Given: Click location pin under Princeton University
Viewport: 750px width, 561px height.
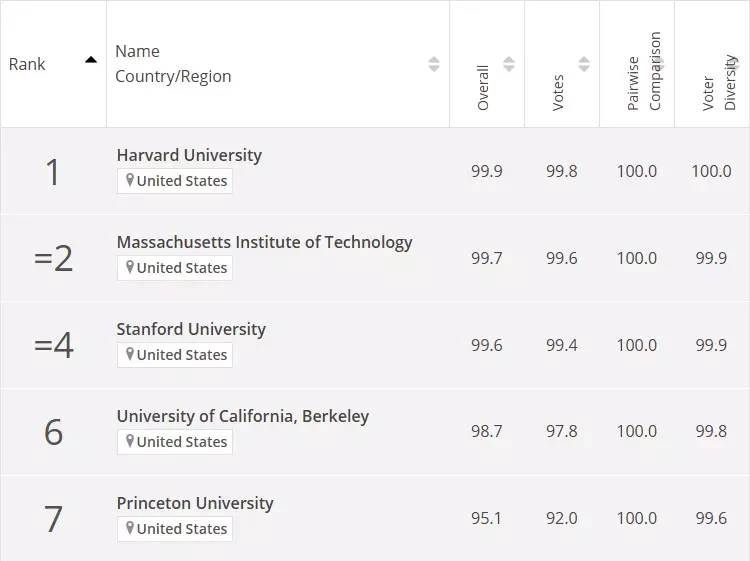Looking at the screenshot, I should tap(130, 528).
